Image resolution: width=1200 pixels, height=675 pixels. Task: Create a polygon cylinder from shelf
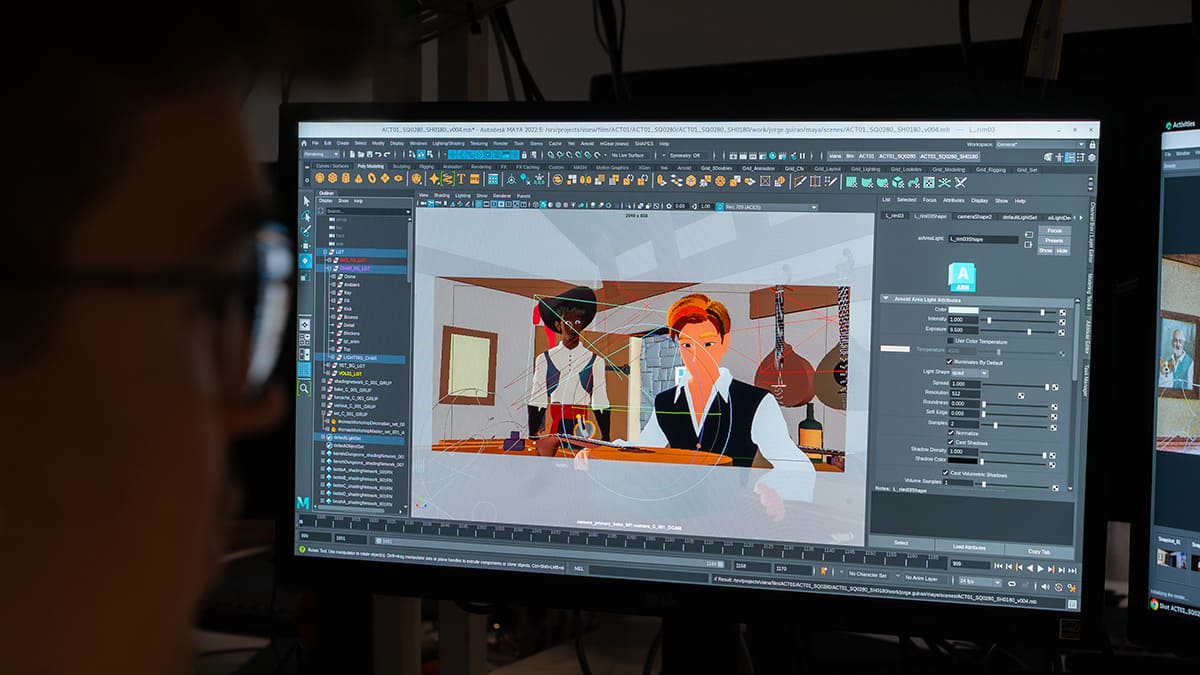[346, 178]
